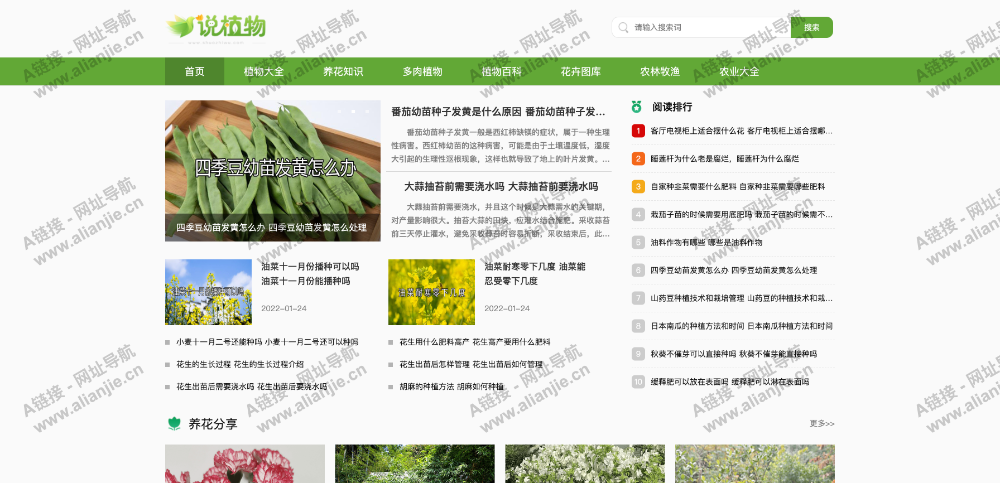
Task: Go to the 多肉植物 menu item
Action: click(422, 72)
